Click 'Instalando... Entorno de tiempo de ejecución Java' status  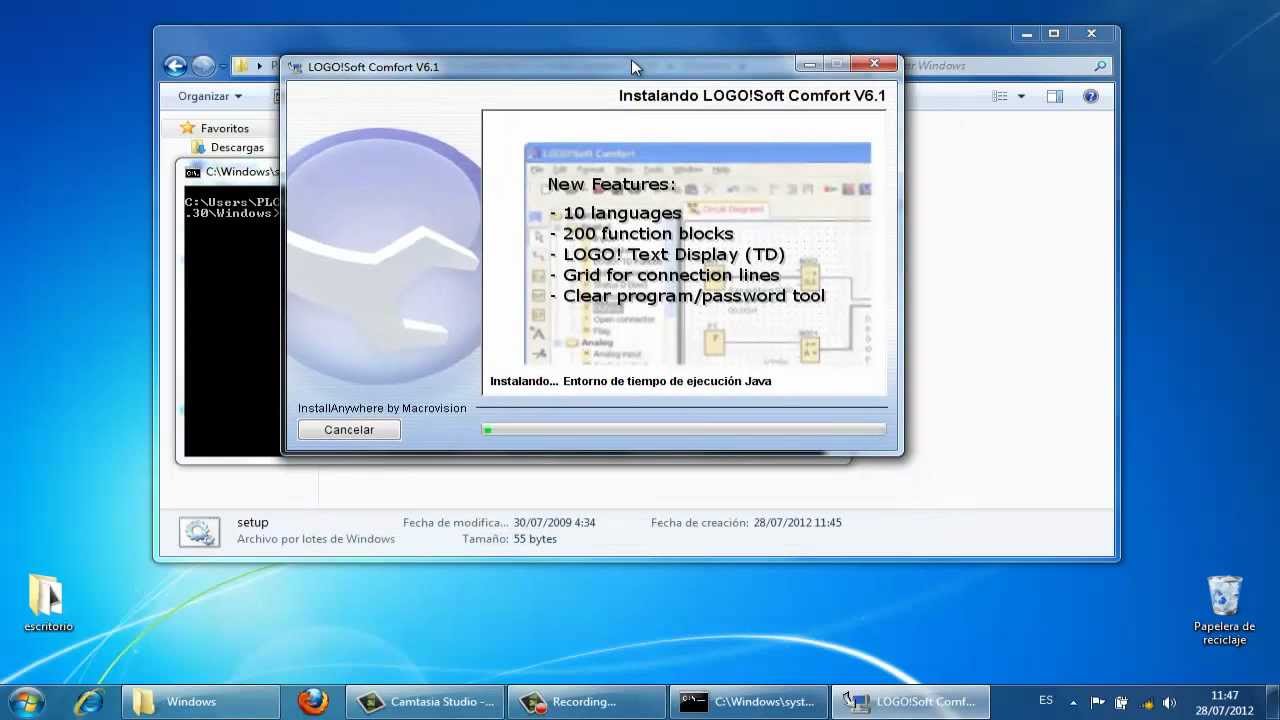(630, 381)
